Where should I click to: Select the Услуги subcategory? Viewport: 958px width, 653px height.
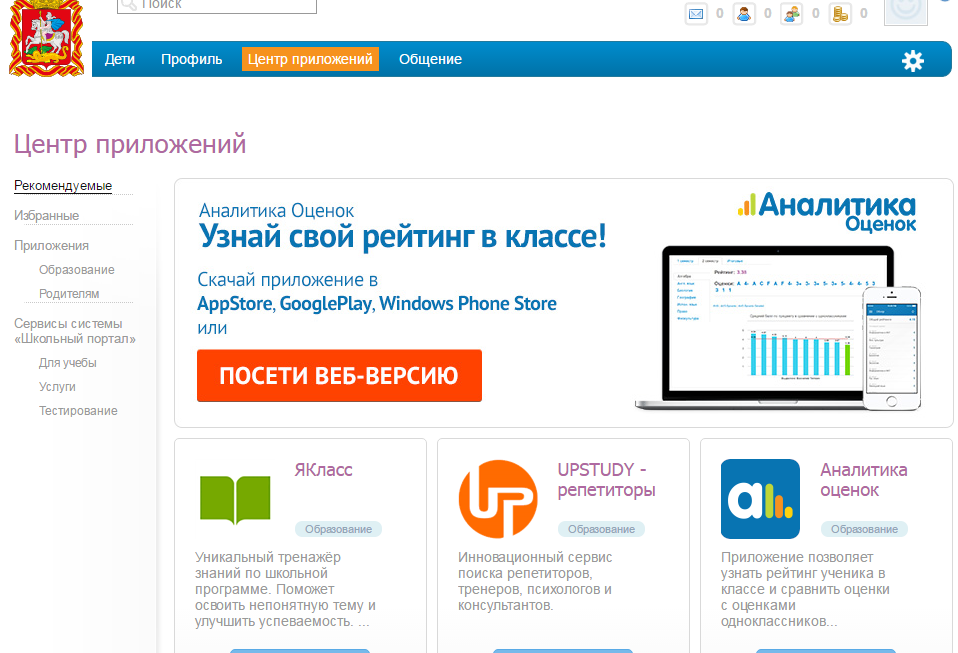tap(57, 387)
